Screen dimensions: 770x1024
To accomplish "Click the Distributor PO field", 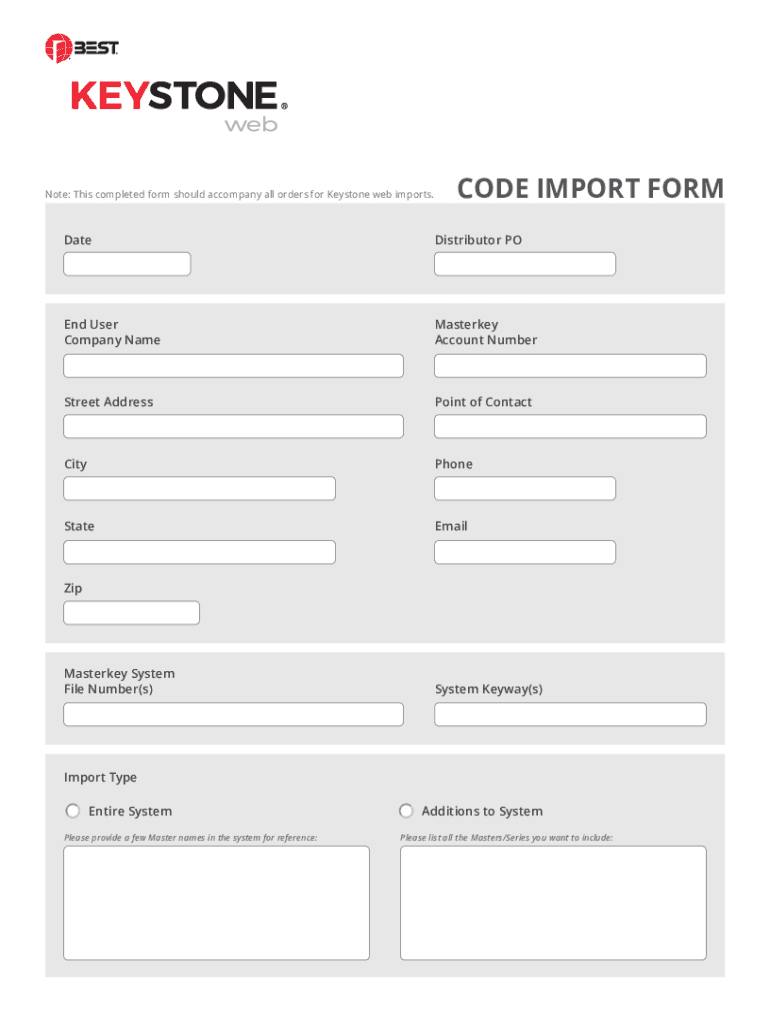I will coord(525,264).
